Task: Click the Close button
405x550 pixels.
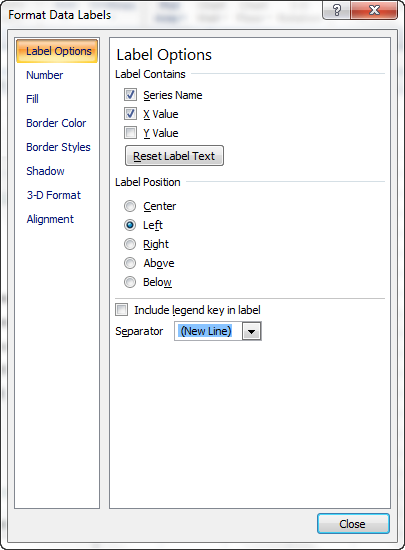Action: (353, 524)
